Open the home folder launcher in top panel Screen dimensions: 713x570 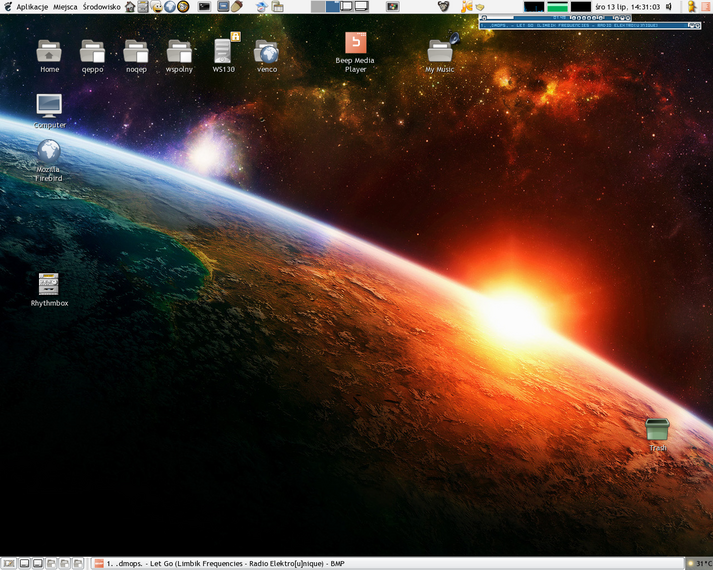pos(131,6)
